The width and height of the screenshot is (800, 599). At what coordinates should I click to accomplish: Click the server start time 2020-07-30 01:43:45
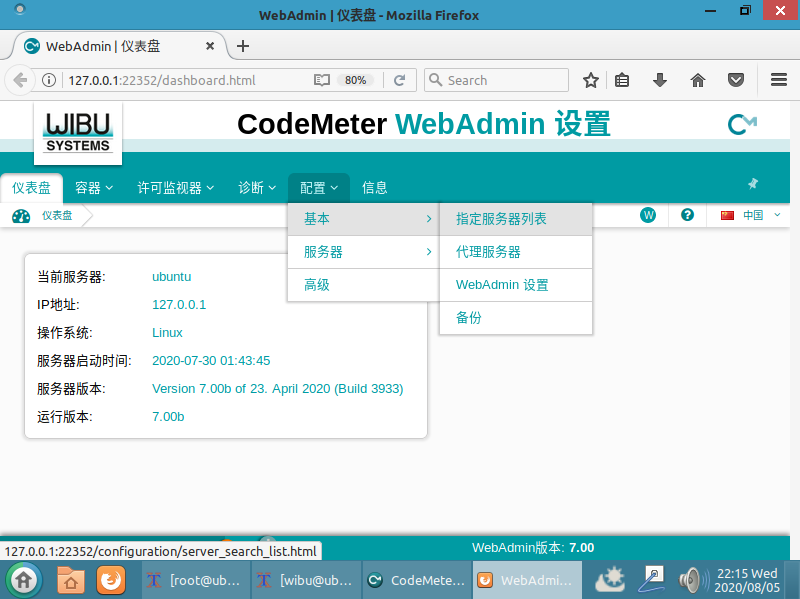(x=211, y=361)
